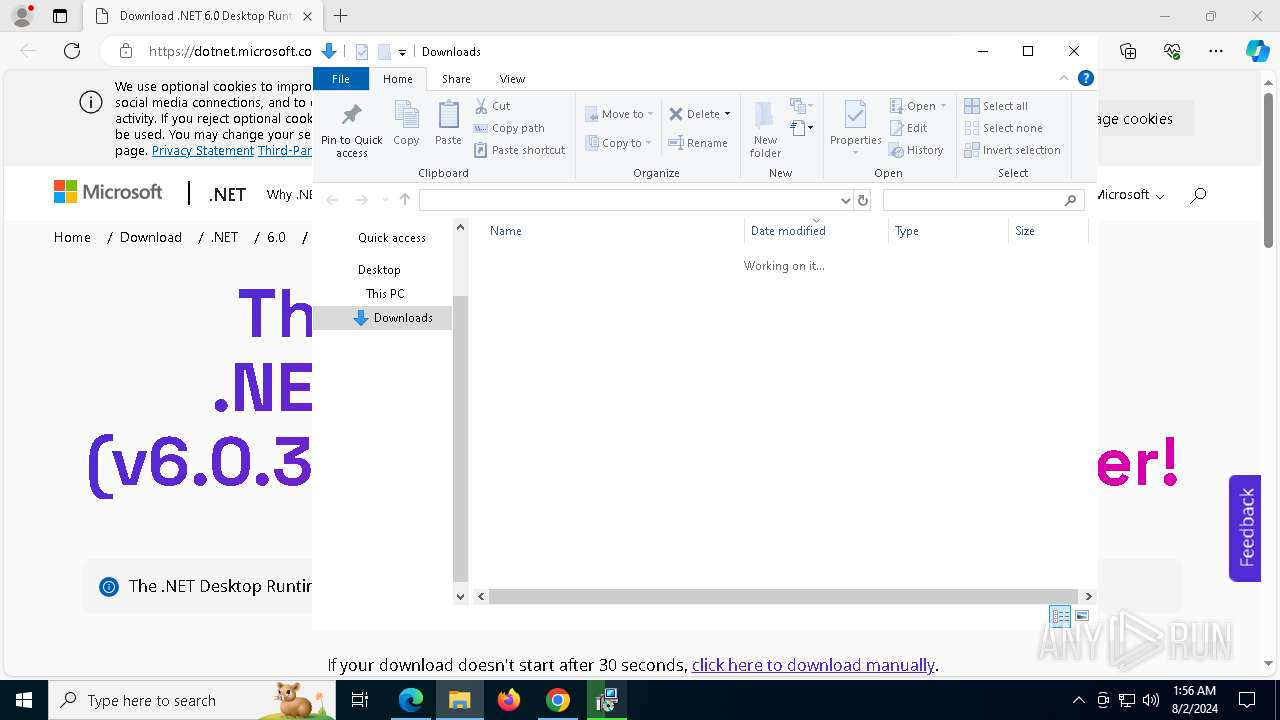Click Properties checkmark in Explorer title bar
Viewport: 1280px width, 720px height.
click(x=362, y=52)
